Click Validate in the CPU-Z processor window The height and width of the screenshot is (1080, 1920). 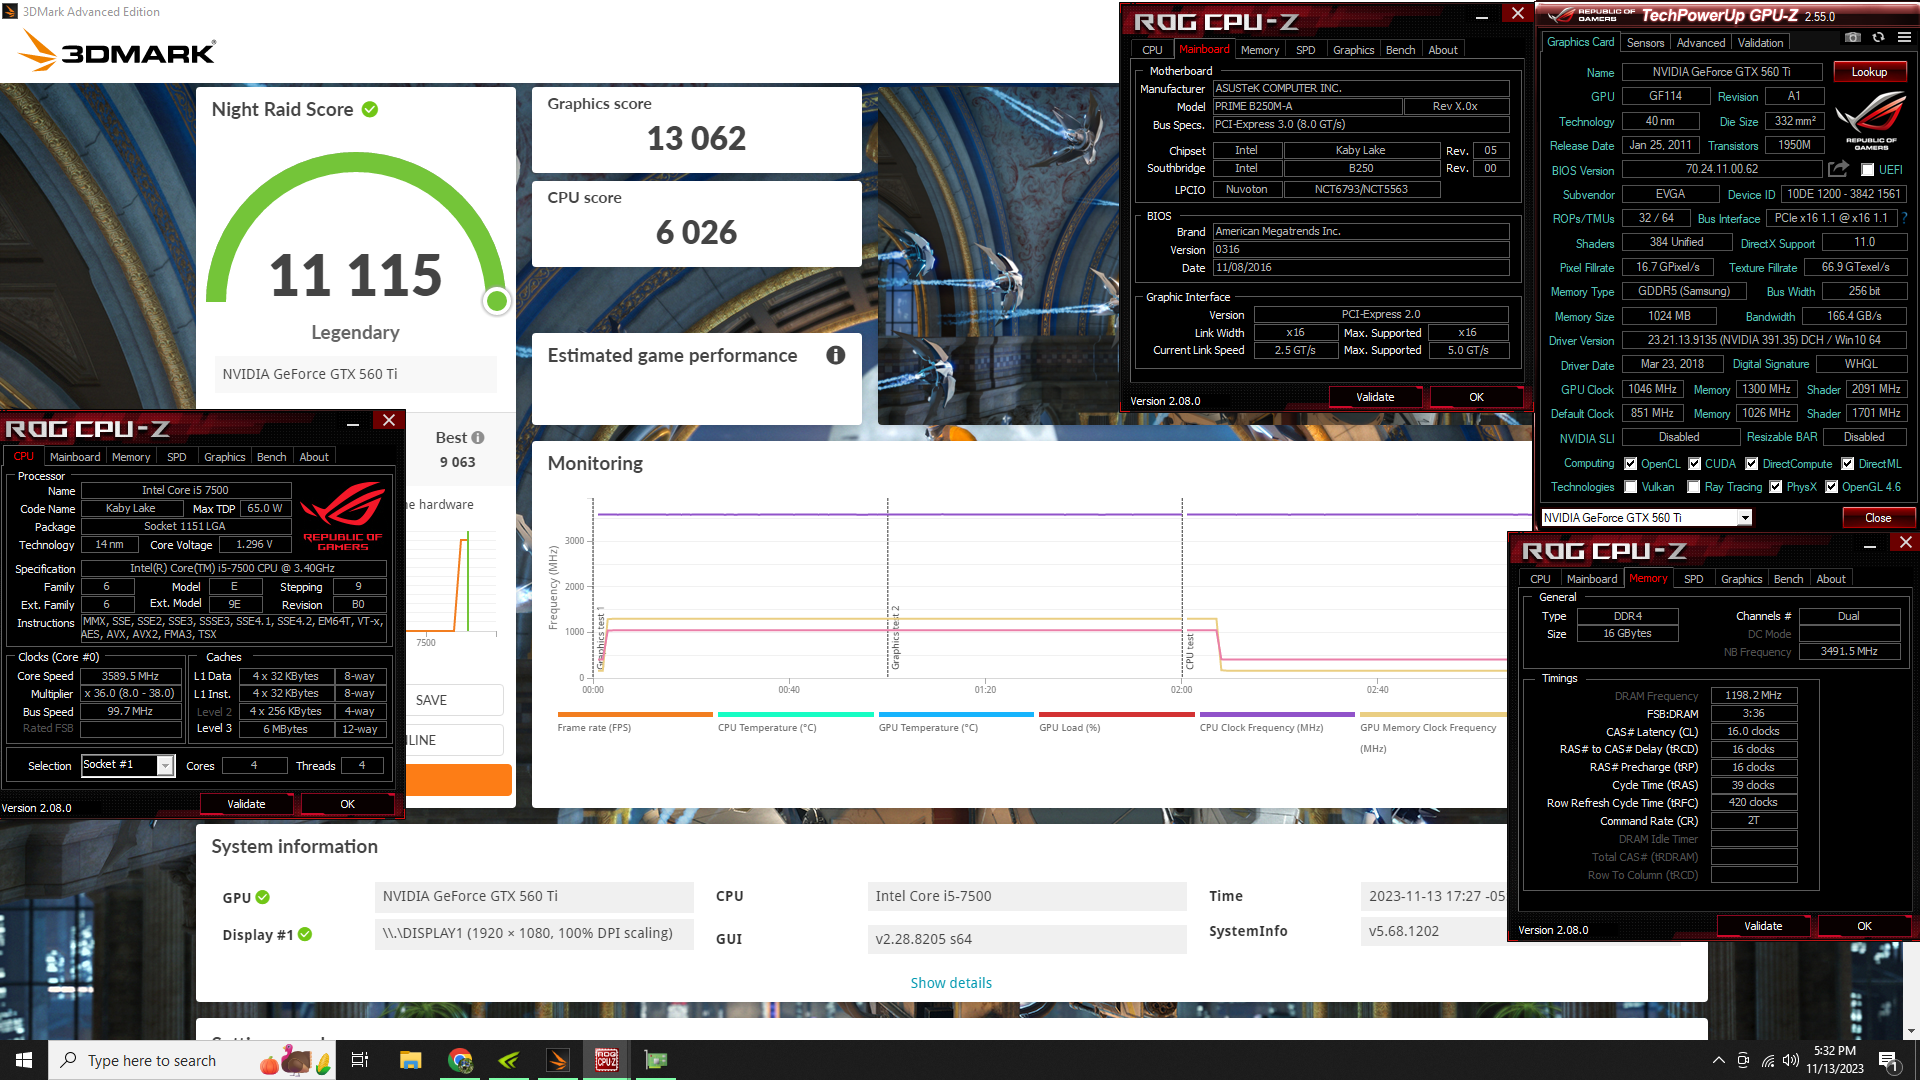pos(246,804)
